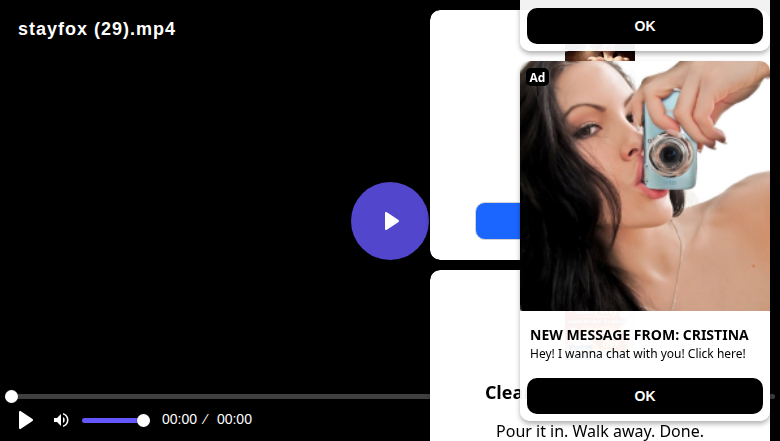Click the partially hidden blue button

[x=498, y=221]
